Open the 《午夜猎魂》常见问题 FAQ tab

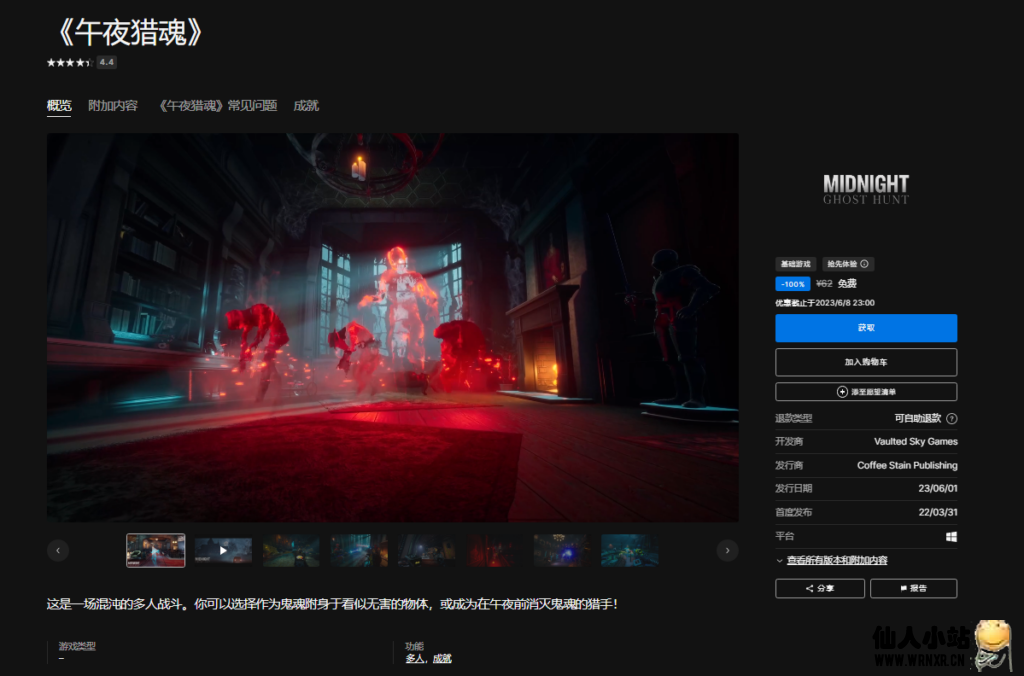(217, 106)
